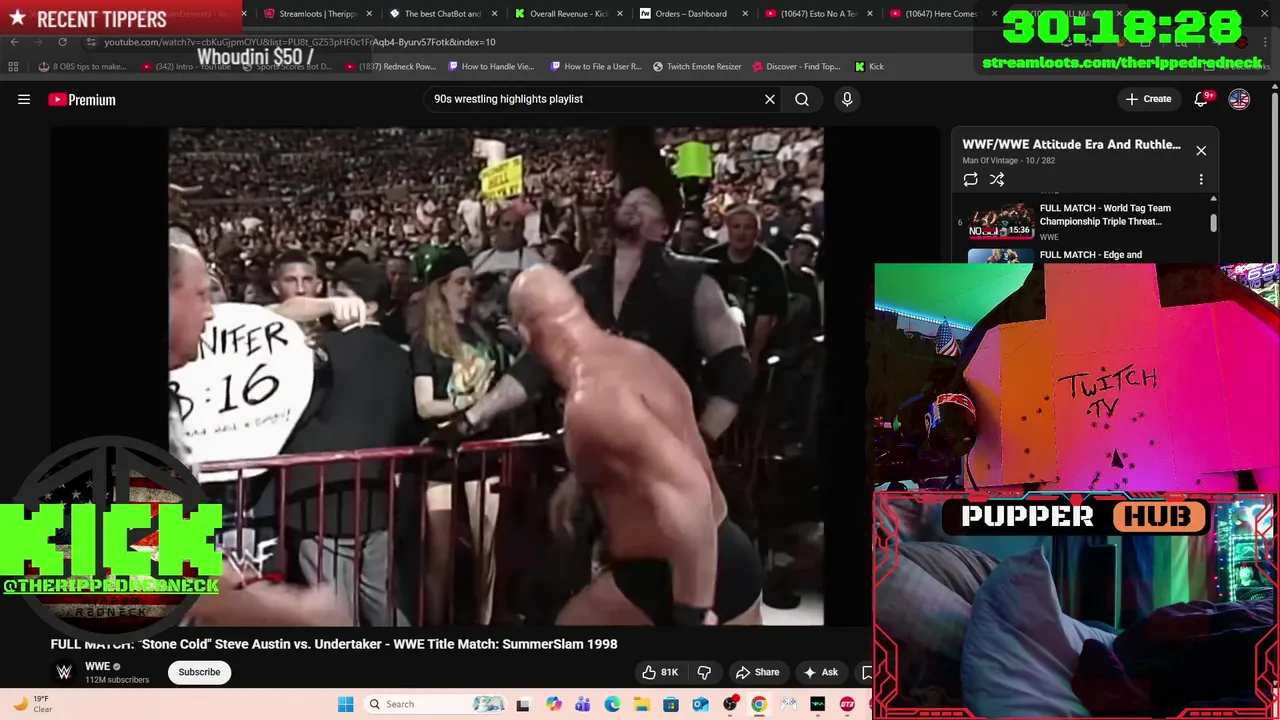The width and height of the screenshot is (1280, 720).
Task: Start voice search with the microphone
Action: [x=847, y=99]
